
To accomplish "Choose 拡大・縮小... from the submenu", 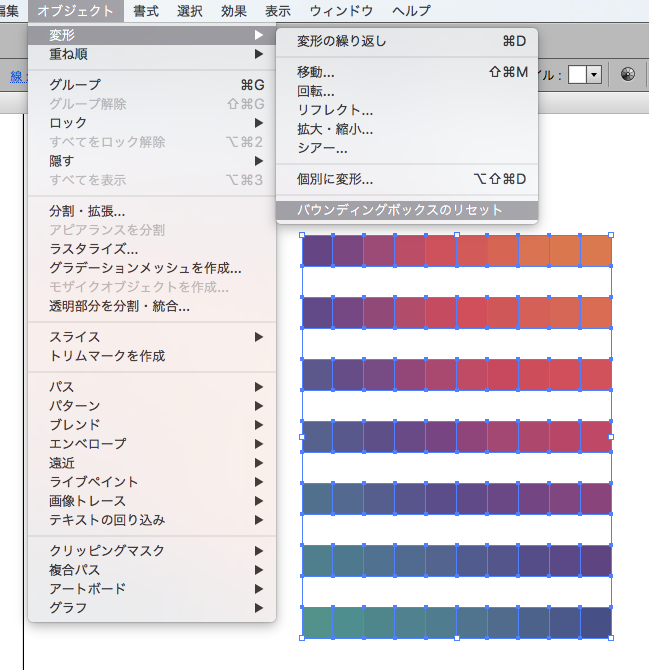I will coord(407,129).
